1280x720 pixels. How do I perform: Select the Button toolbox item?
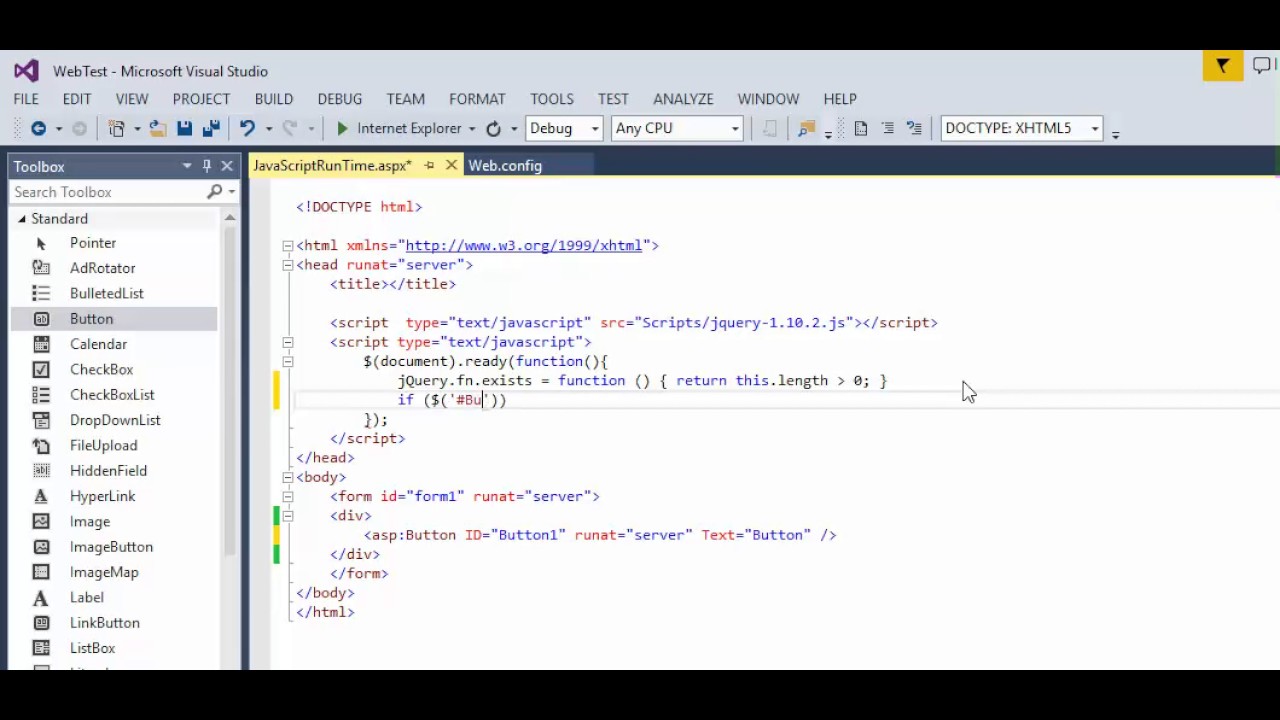115,319
